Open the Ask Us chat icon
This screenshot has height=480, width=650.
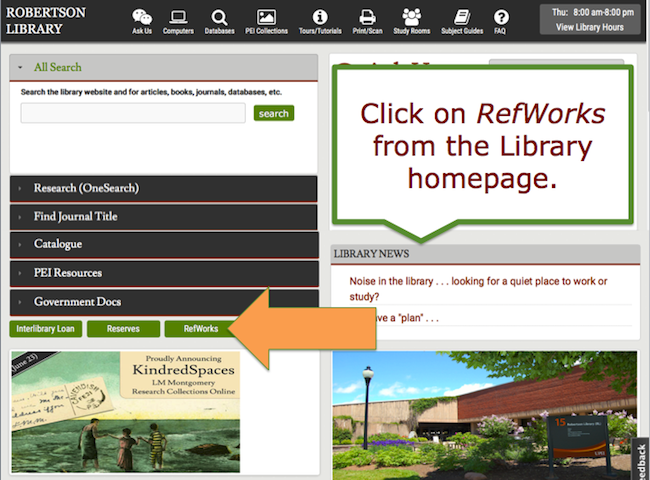[x=142, y=18]
